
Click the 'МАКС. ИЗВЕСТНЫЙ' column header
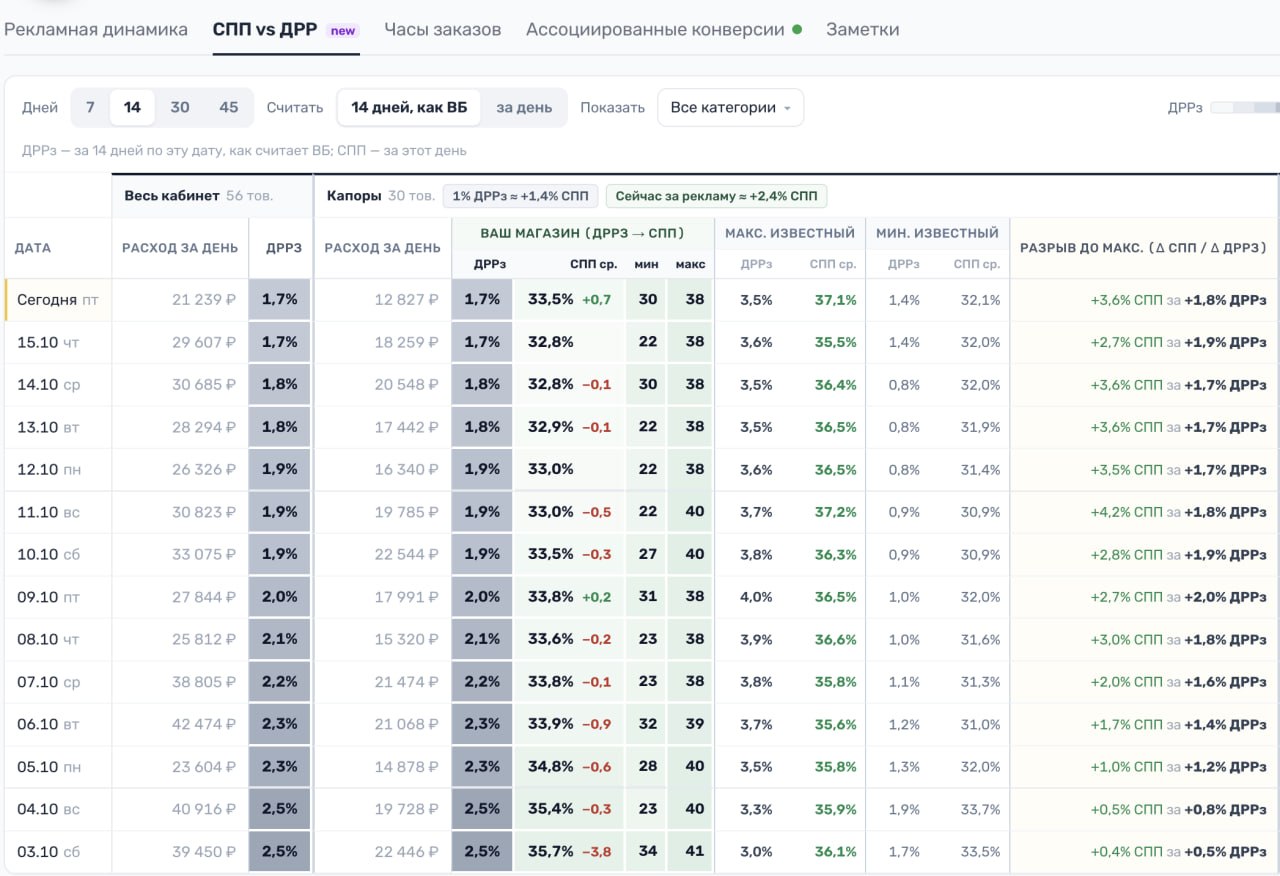tap(789, 232)
